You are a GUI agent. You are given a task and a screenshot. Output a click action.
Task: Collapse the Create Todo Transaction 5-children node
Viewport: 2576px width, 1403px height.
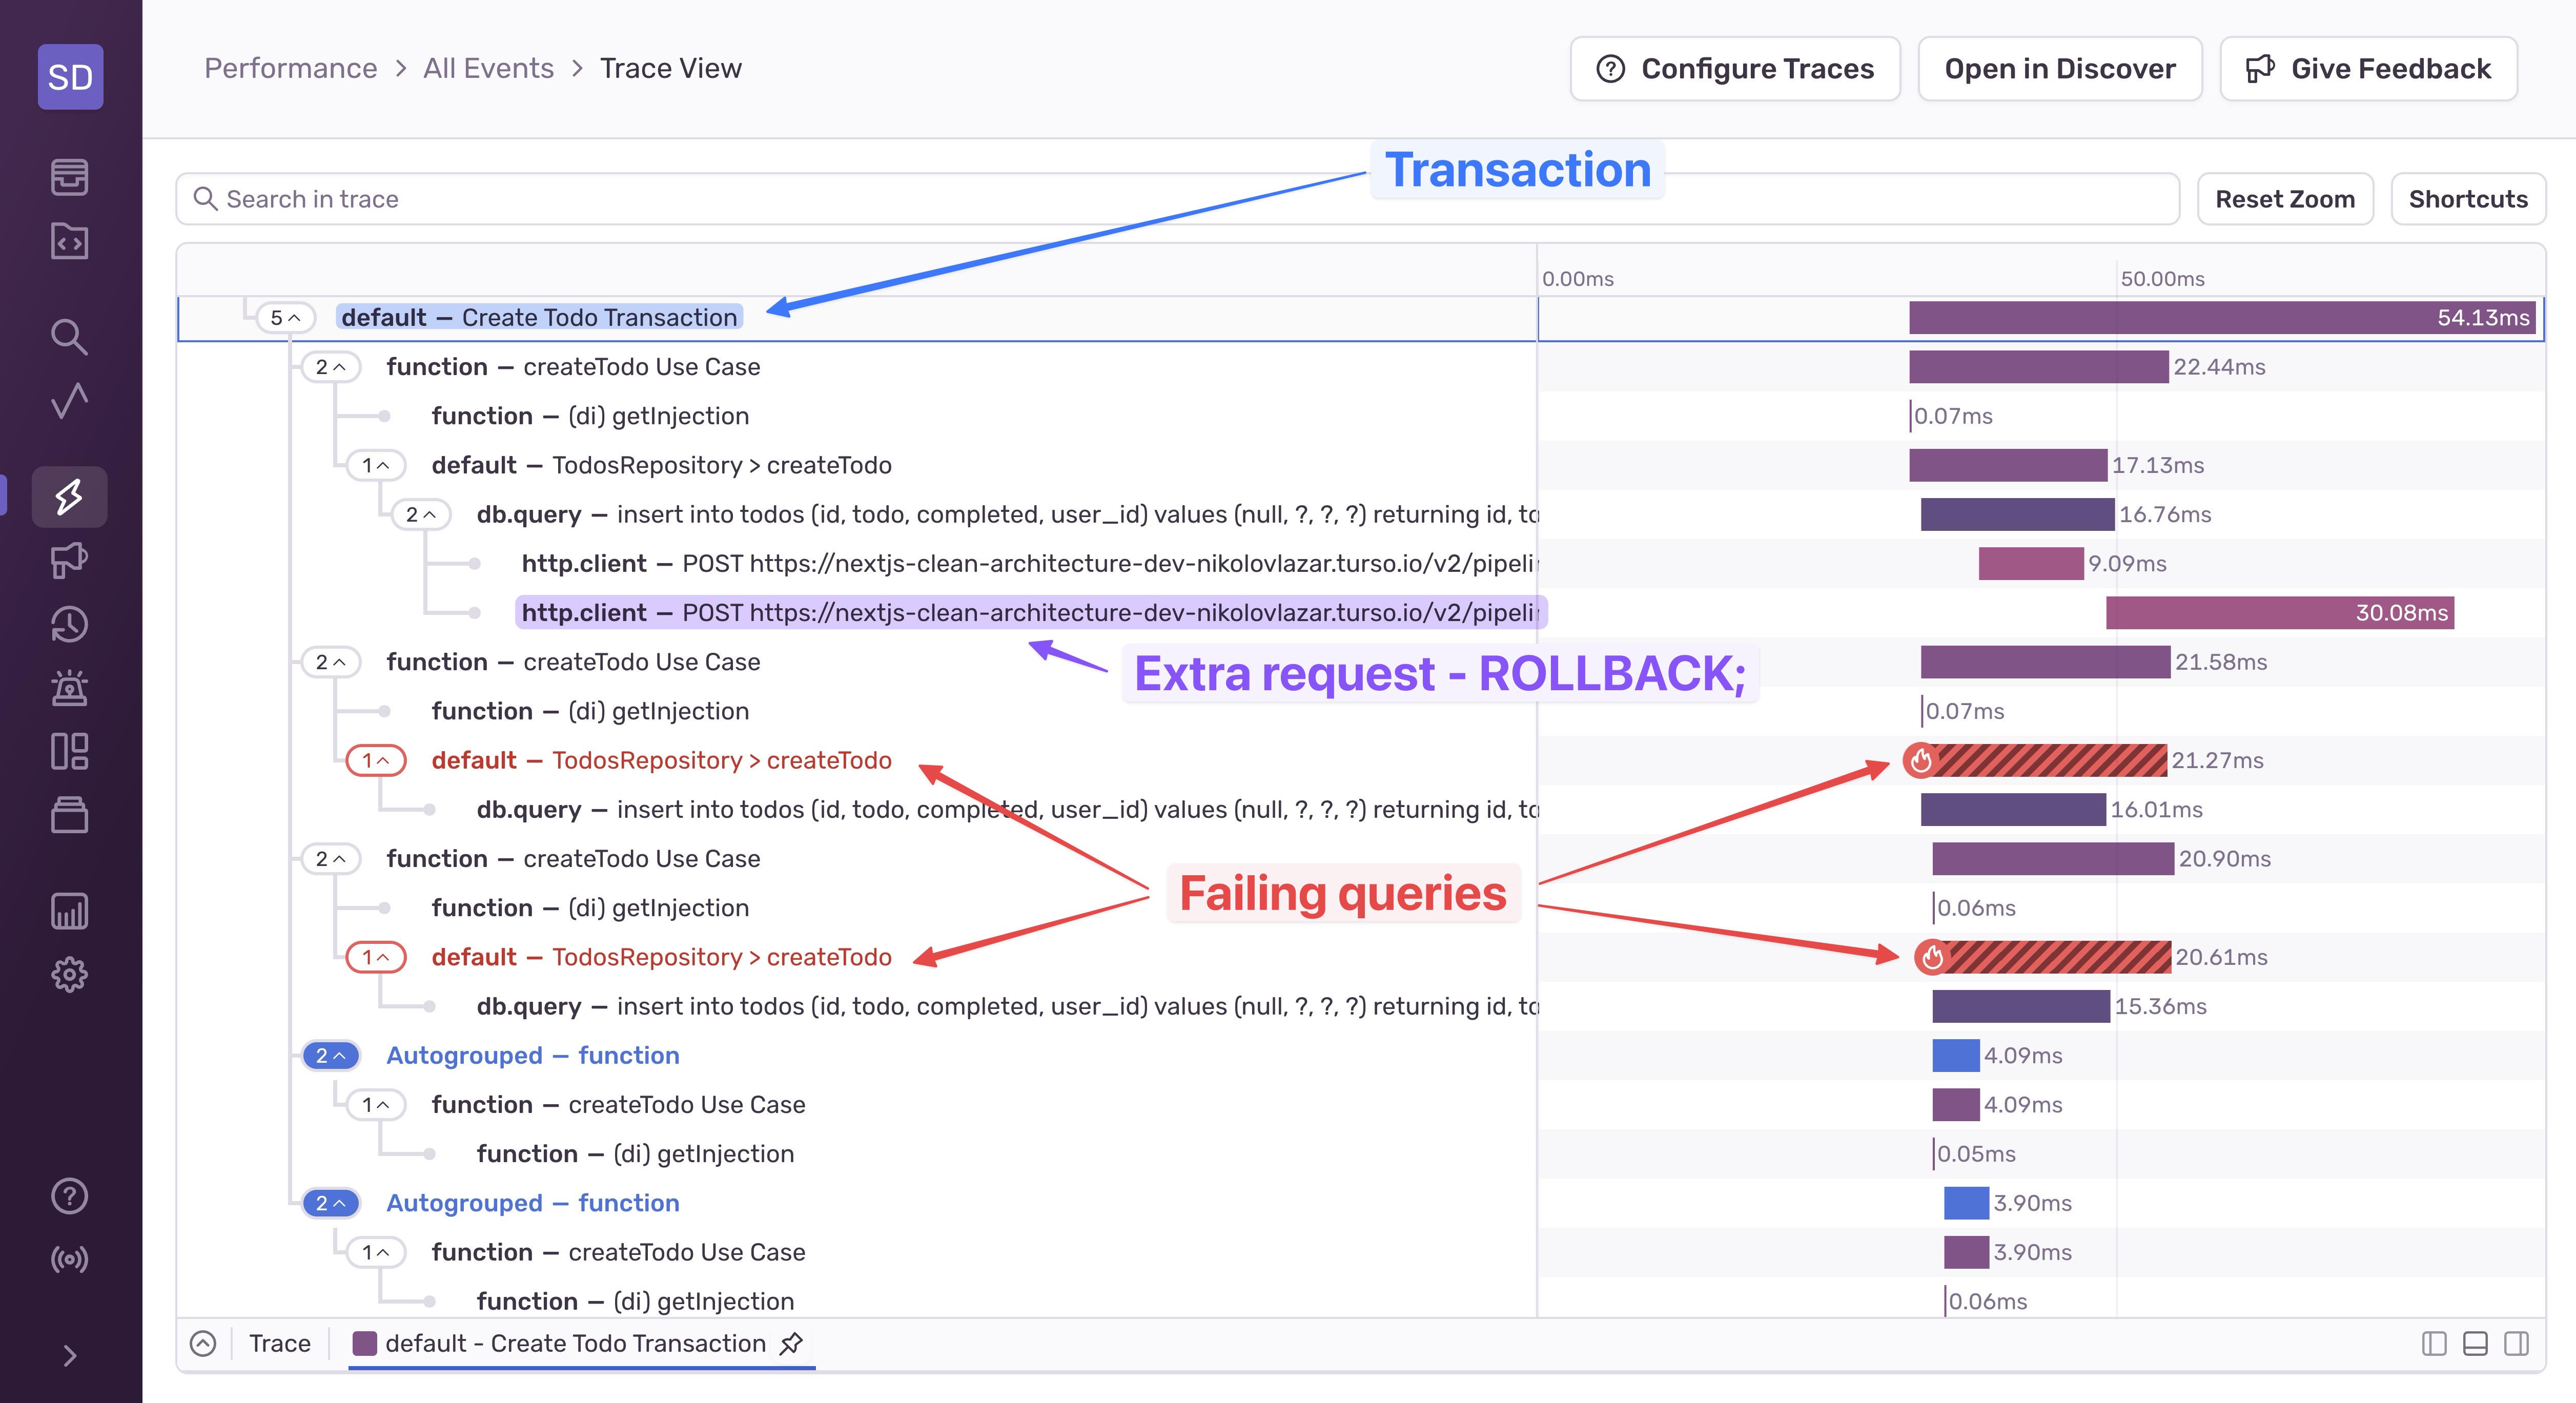click(x=285, y=318)
